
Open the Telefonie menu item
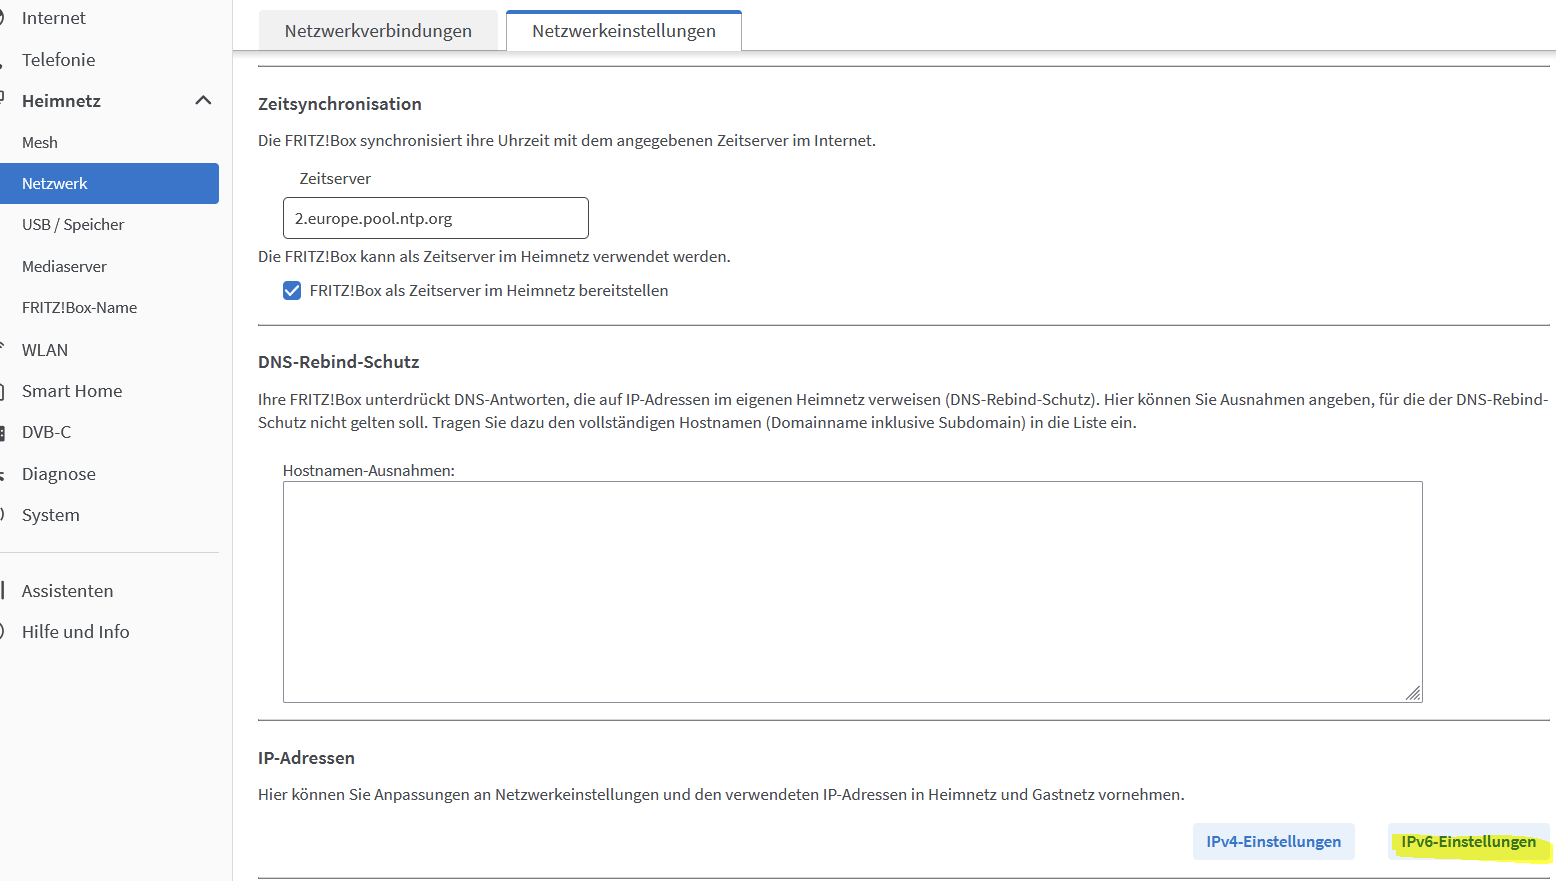pyautogui.click(x=59, y=60)
